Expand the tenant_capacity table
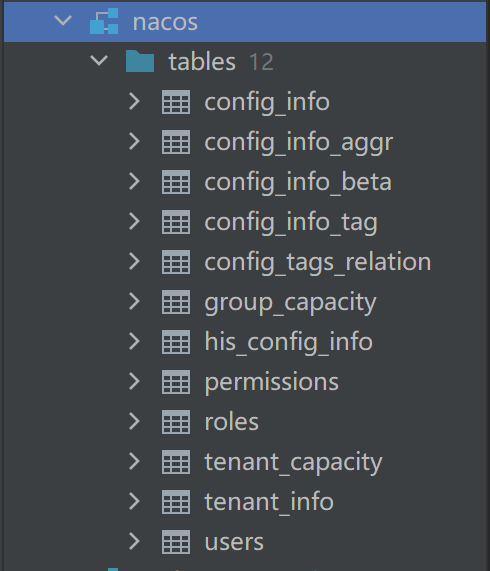Viewport: 490px width, 571px height. (135, 461)
